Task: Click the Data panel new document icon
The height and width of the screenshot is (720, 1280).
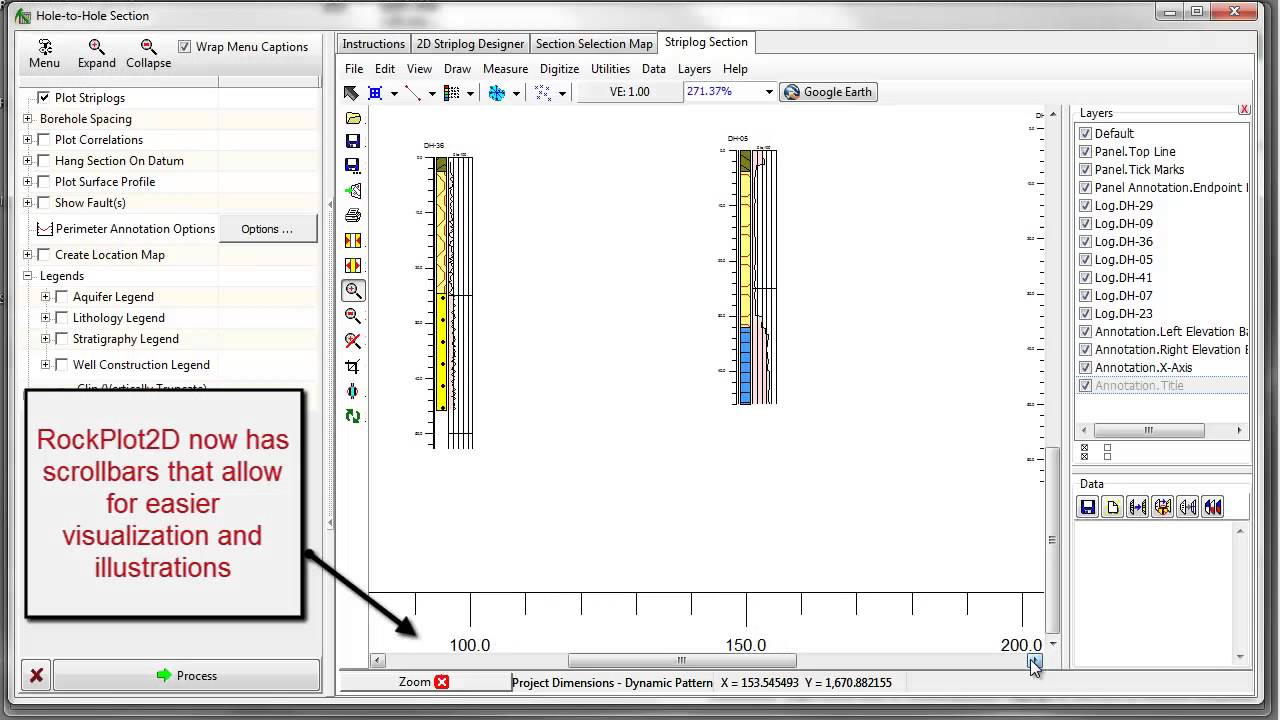Action: pyautogui.click(x=1113, y=507)
